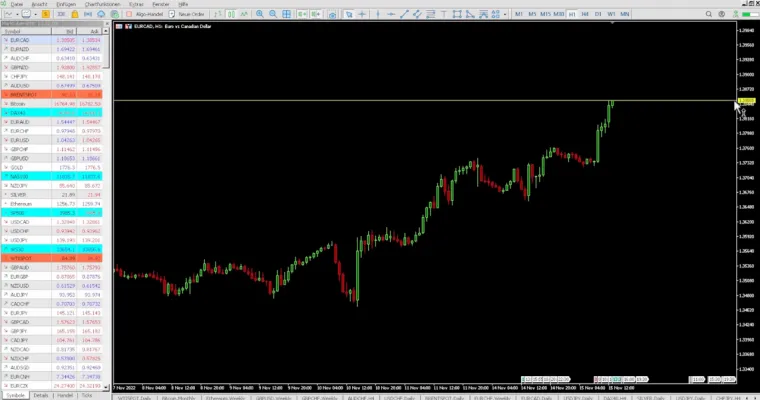Open the Chartfunktionen menu

click(102, 4)
